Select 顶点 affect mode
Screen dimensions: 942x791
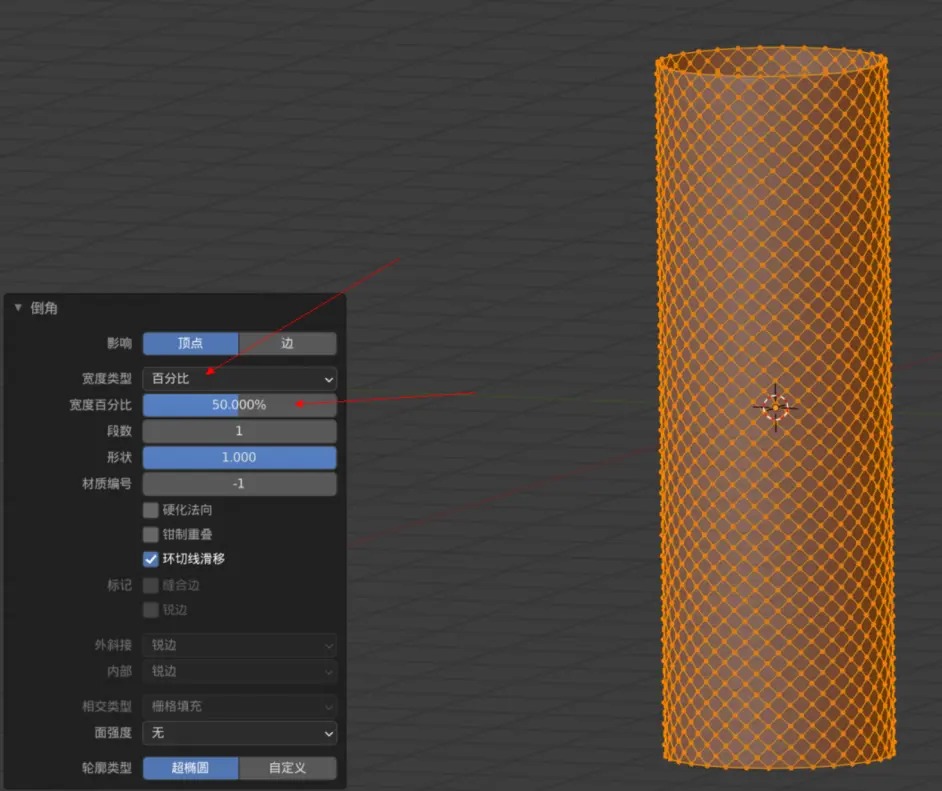[x=190, y=343]
